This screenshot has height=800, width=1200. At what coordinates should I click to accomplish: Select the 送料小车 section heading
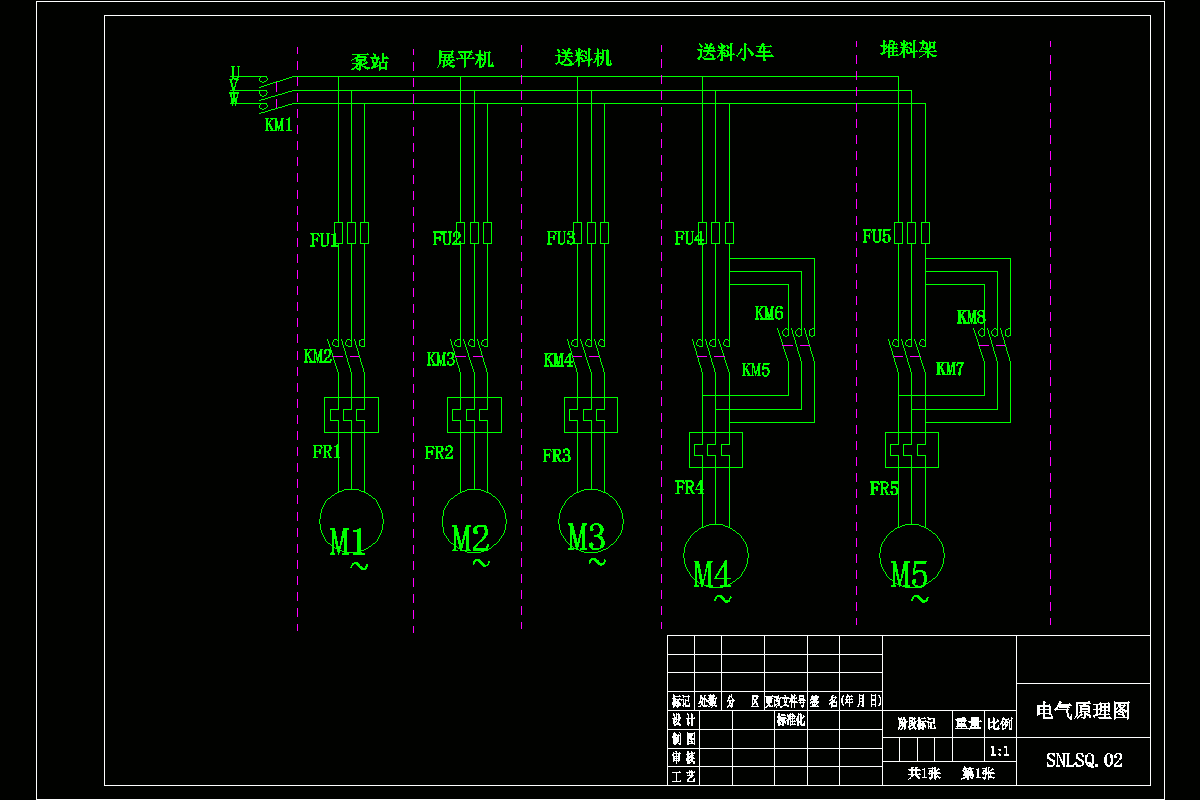[x=735, y=52]
